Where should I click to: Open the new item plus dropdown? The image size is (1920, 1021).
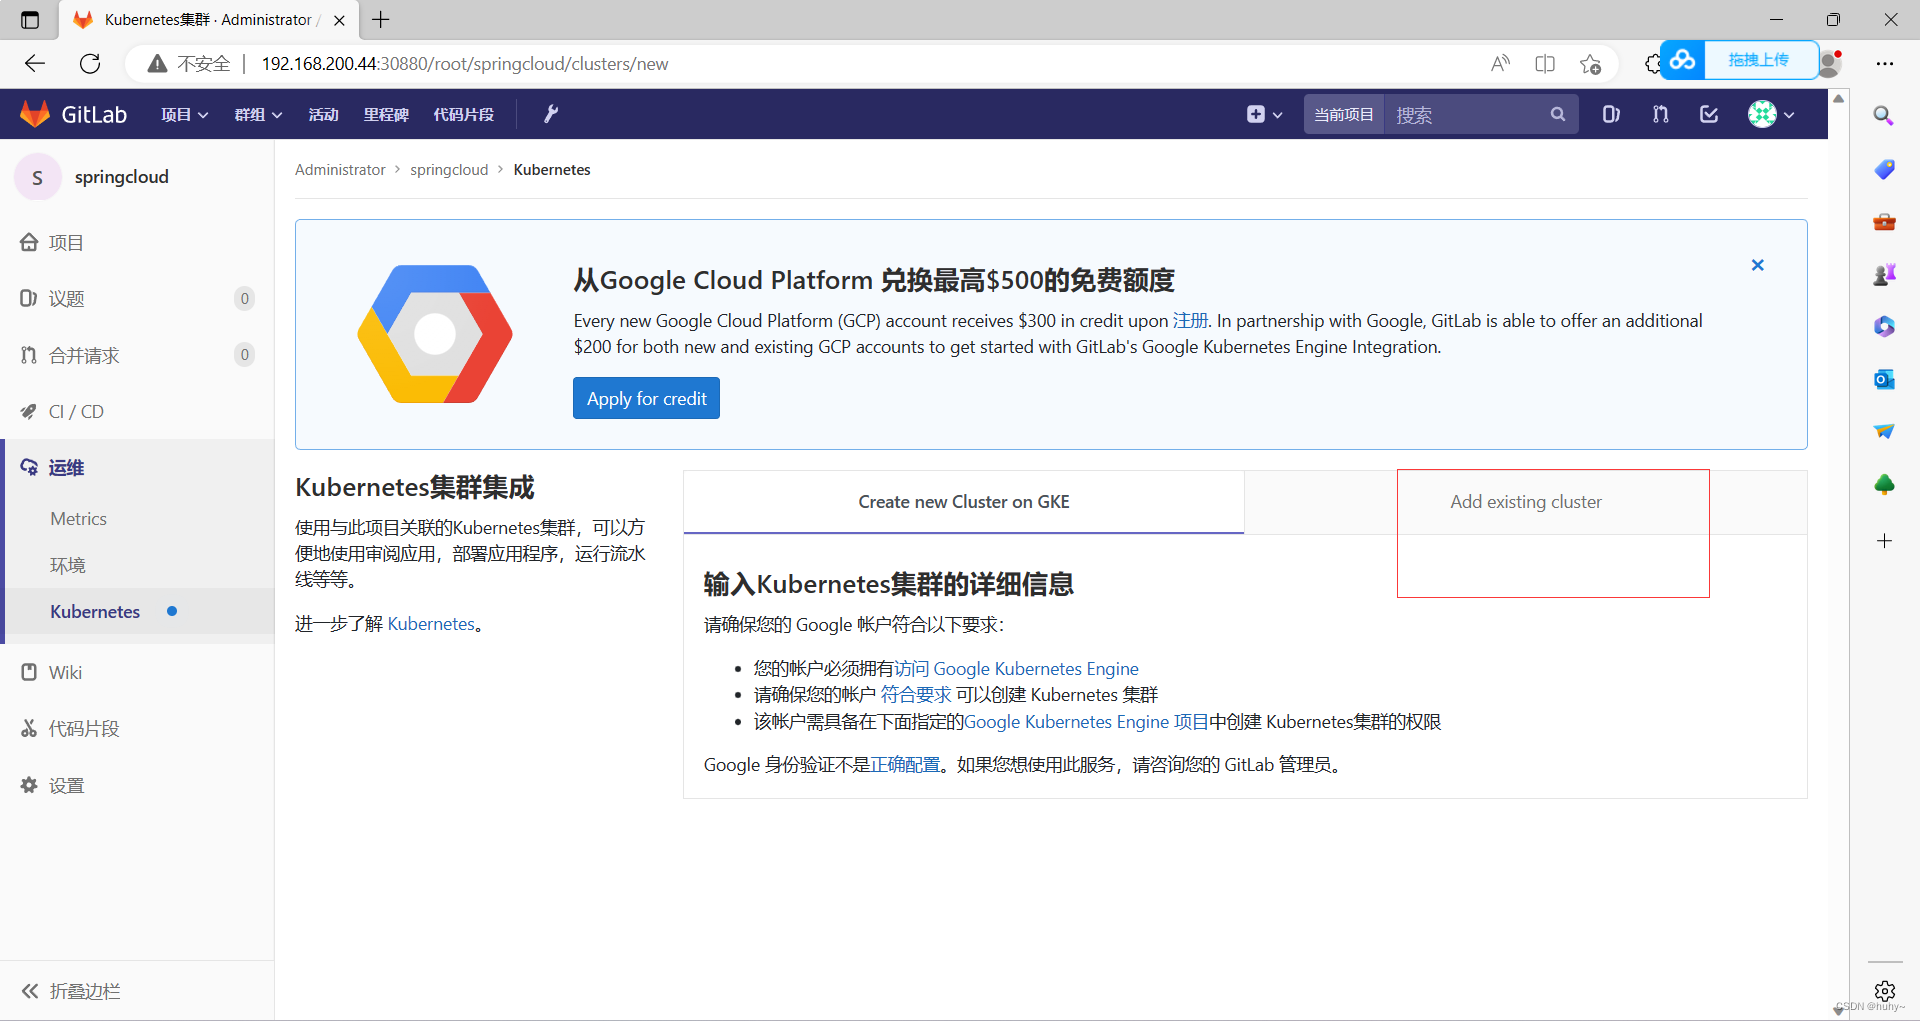pos(1264,114)
